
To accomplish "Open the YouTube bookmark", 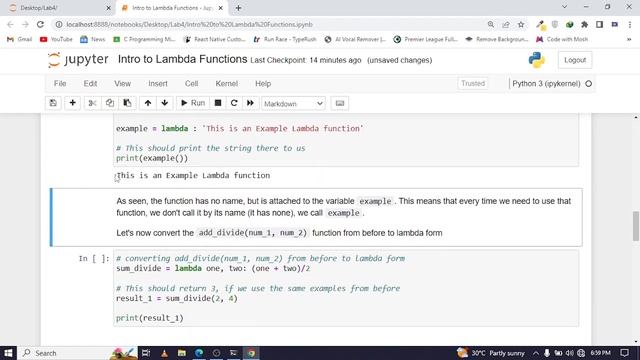I will [56, 39].
